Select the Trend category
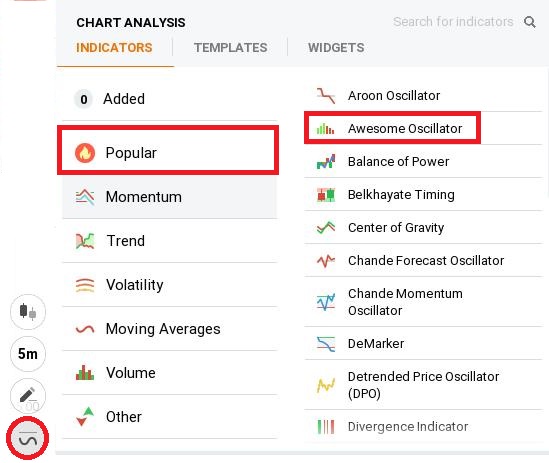This screenshot has height=463, width=549. 170,241
